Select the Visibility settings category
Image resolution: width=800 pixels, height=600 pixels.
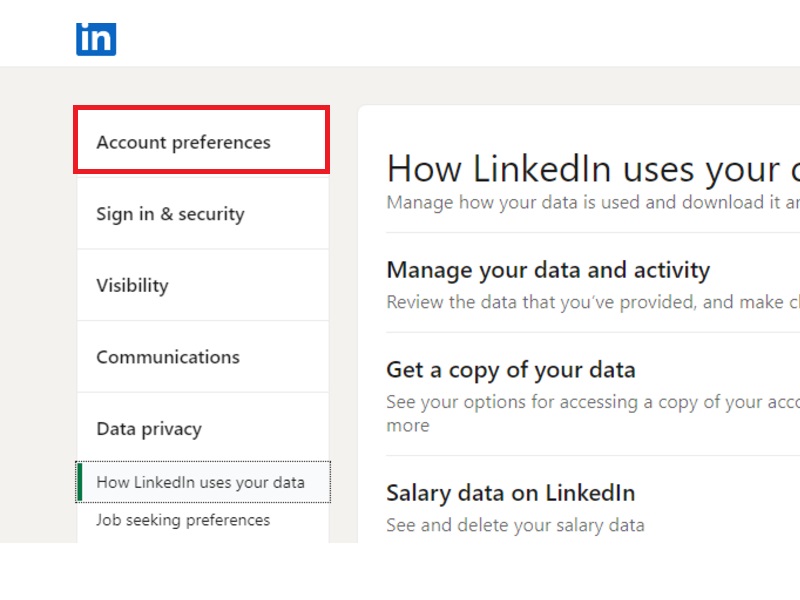(132, 285)
